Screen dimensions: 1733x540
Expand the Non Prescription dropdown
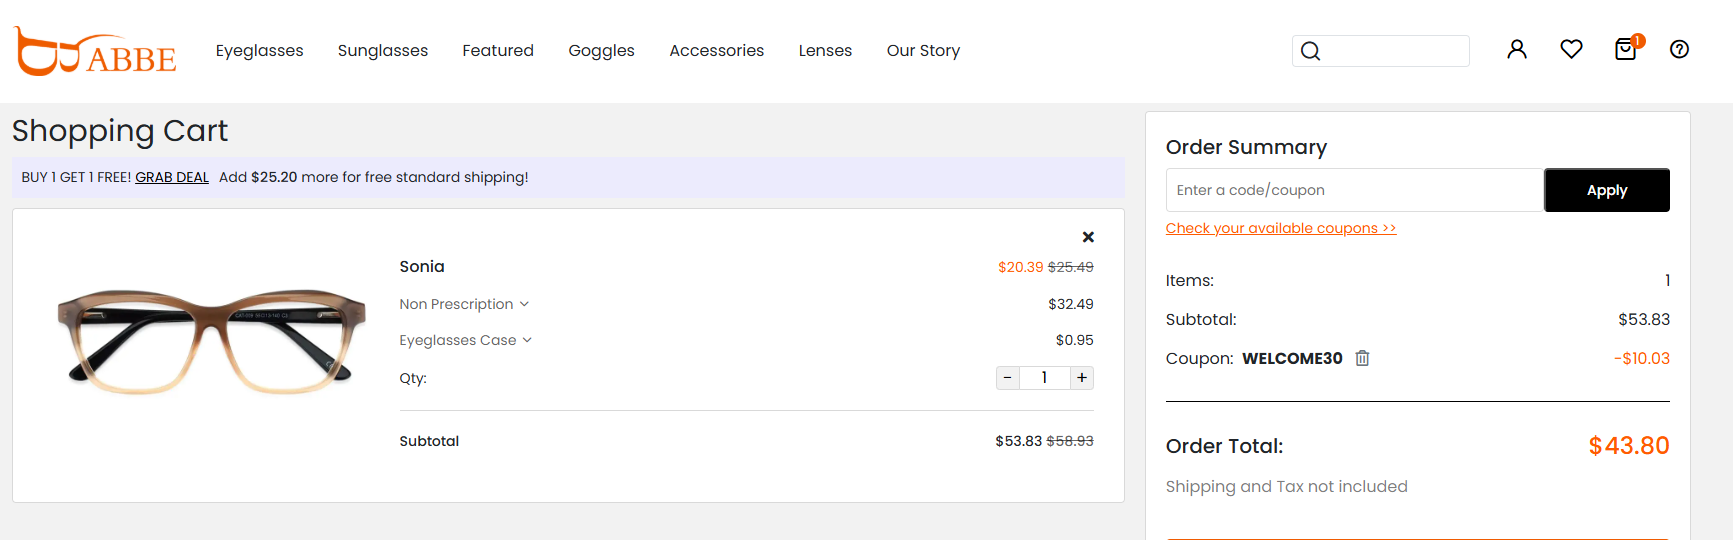pos(464,304)
